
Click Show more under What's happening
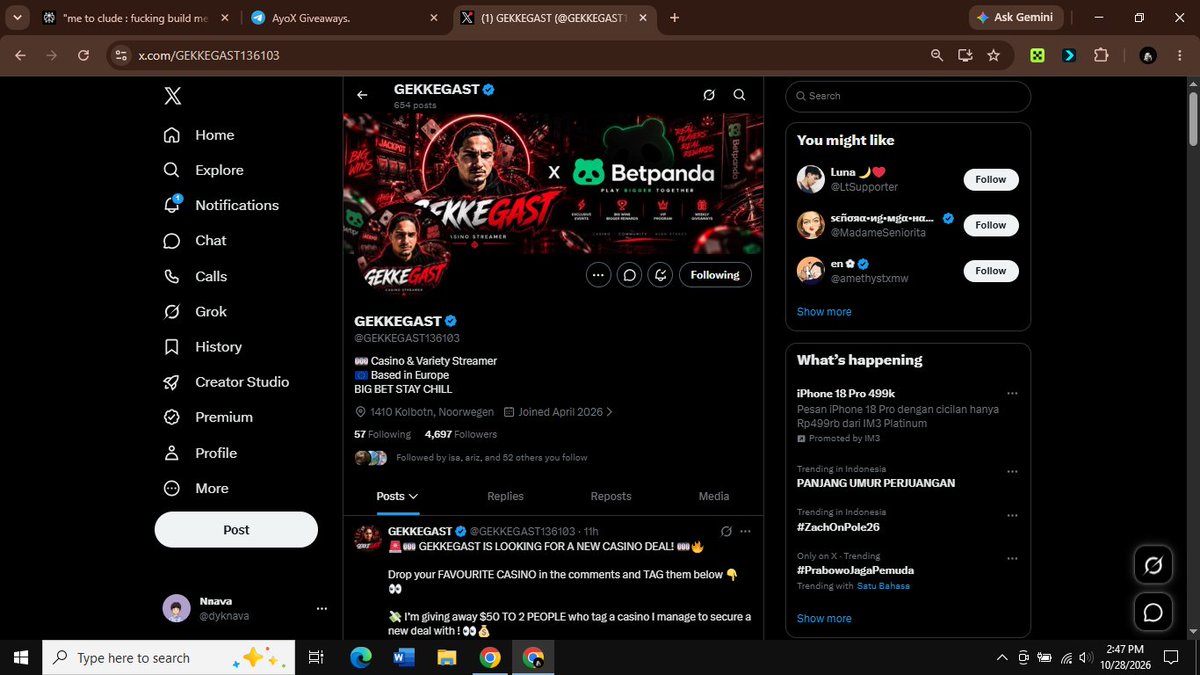pos(824,619)
